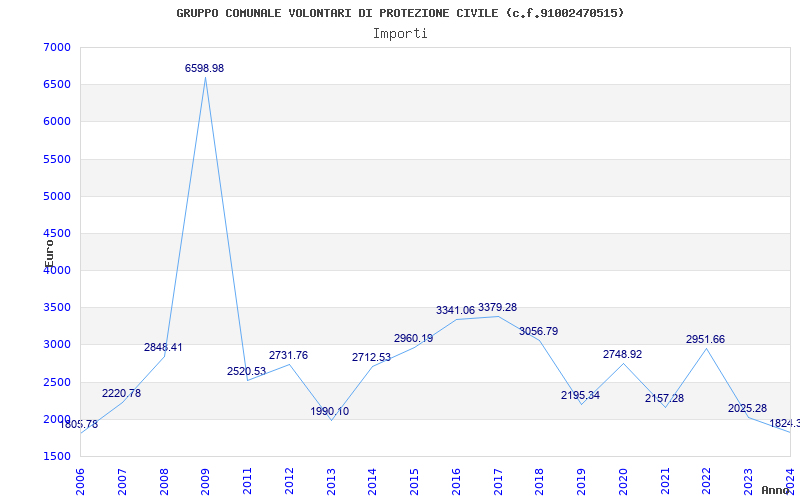Click the 2848.41 data label
Viewport: 800px width, 500px height.
pos(163,347)
